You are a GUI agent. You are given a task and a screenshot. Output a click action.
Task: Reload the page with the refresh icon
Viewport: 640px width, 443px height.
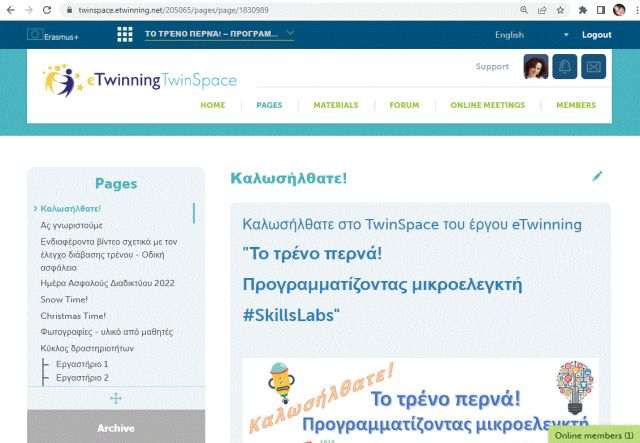tap(47, 10)
